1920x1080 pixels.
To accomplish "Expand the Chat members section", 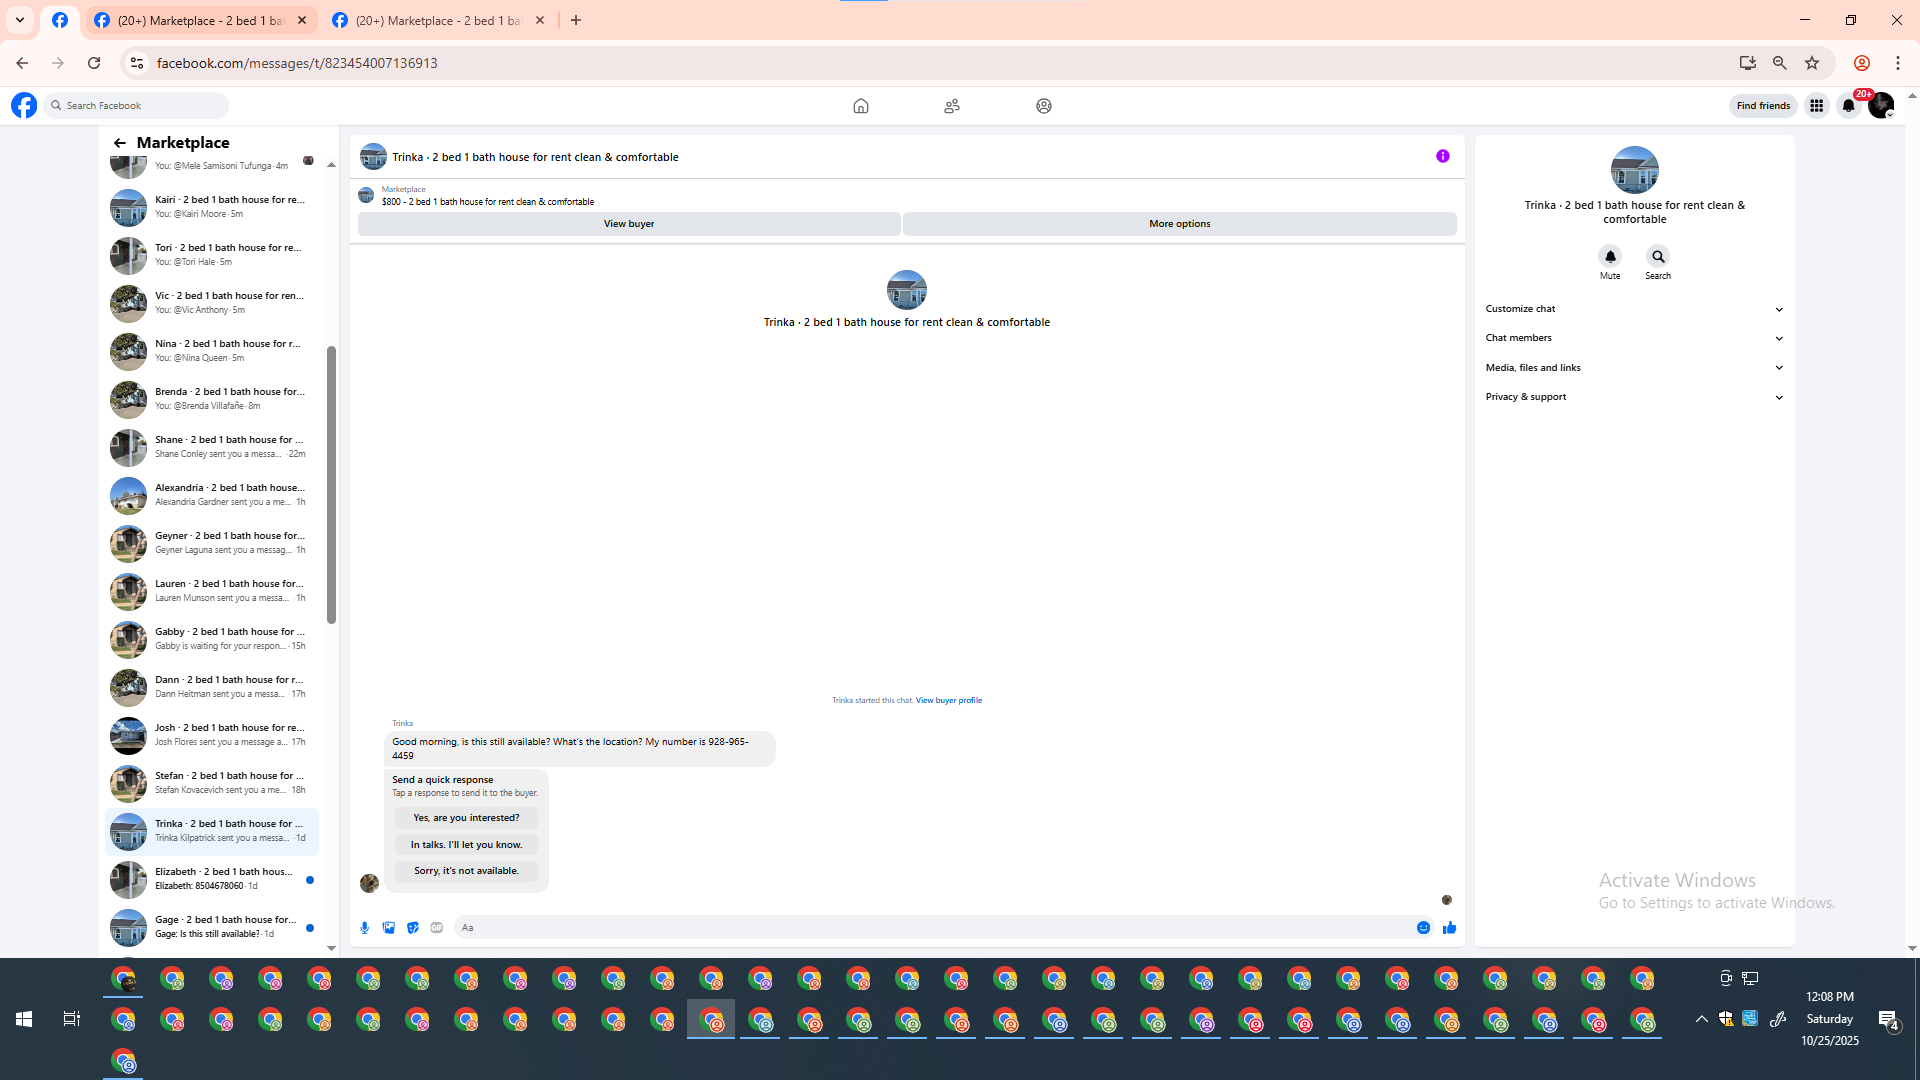I will tap(1634, 338).
